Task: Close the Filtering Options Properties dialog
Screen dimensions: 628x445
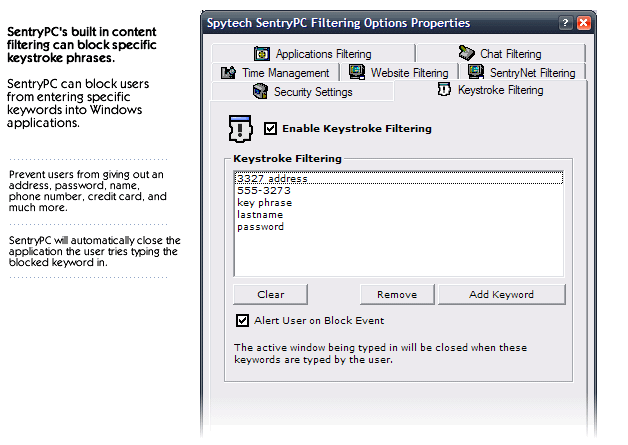Action: click(x=583, y=23)
